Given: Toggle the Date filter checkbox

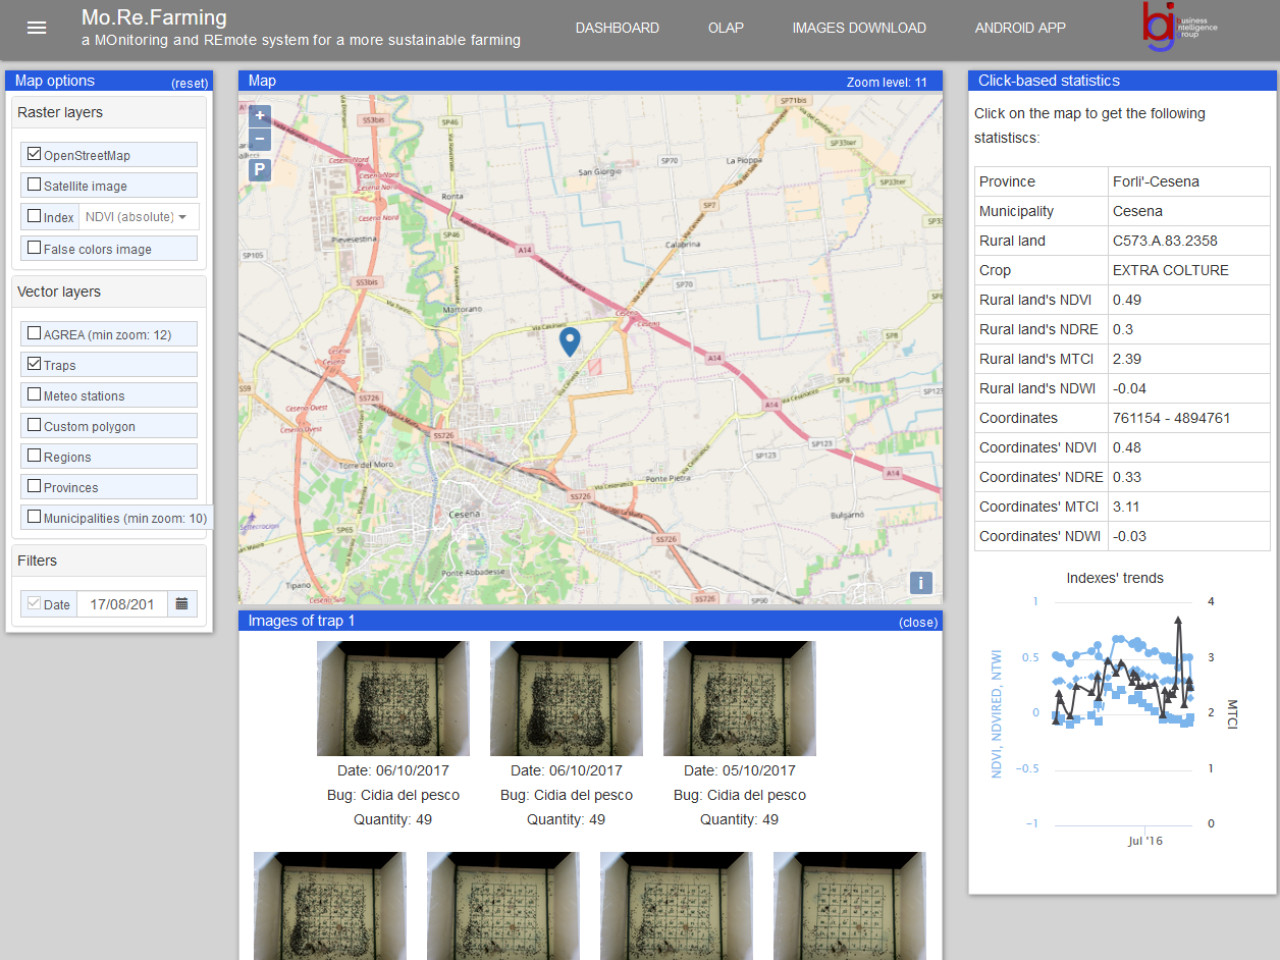Looking at the screenshot, I should tap(34, 604).
